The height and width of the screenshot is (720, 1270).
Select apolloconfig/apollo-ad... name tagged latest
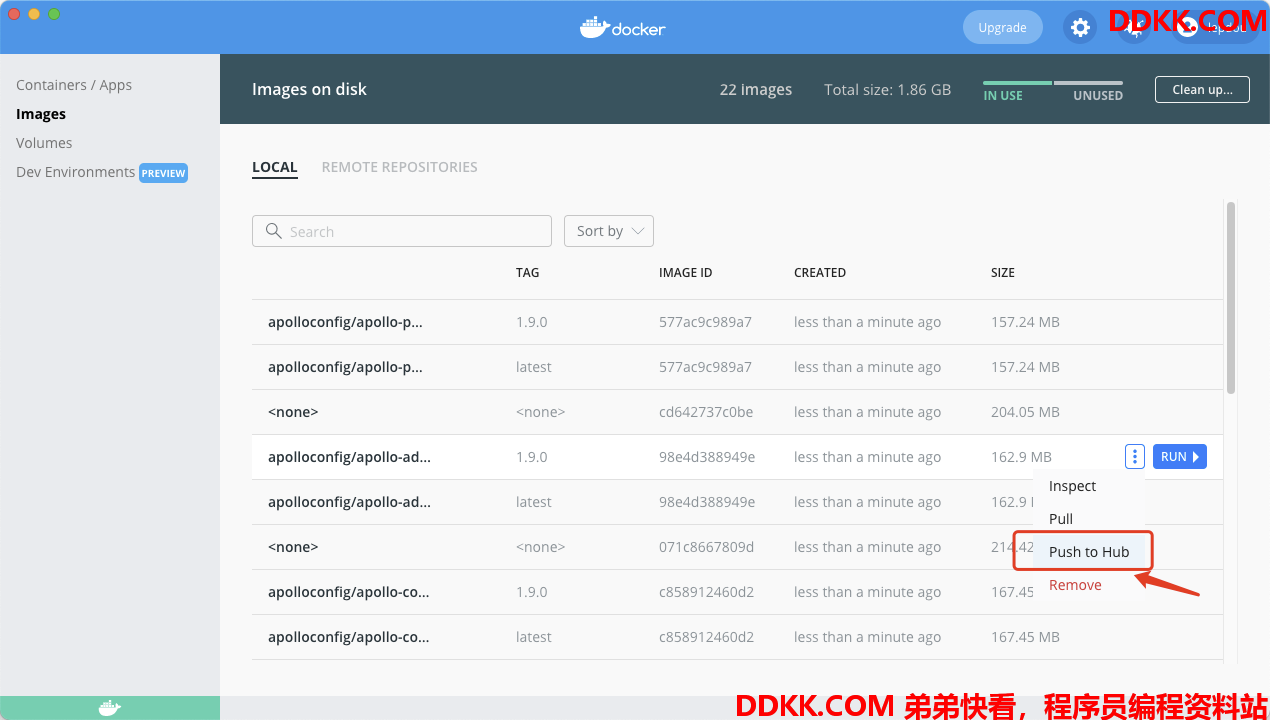click(x=349, y=502)
